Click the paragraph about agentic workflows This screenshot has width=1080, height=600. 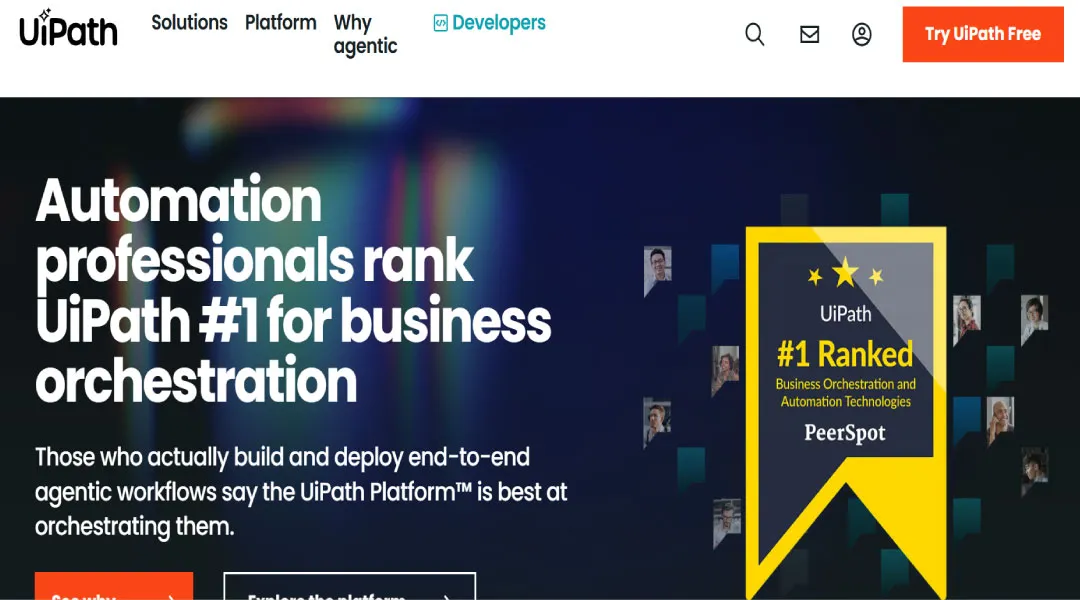tap(300, 491)
